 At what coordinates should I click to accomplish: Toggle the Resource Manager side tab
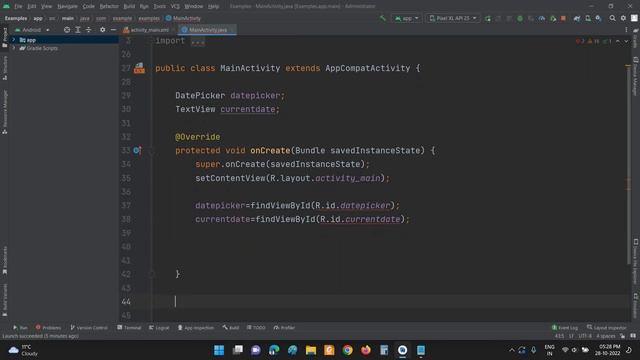(x=5, y=112)
